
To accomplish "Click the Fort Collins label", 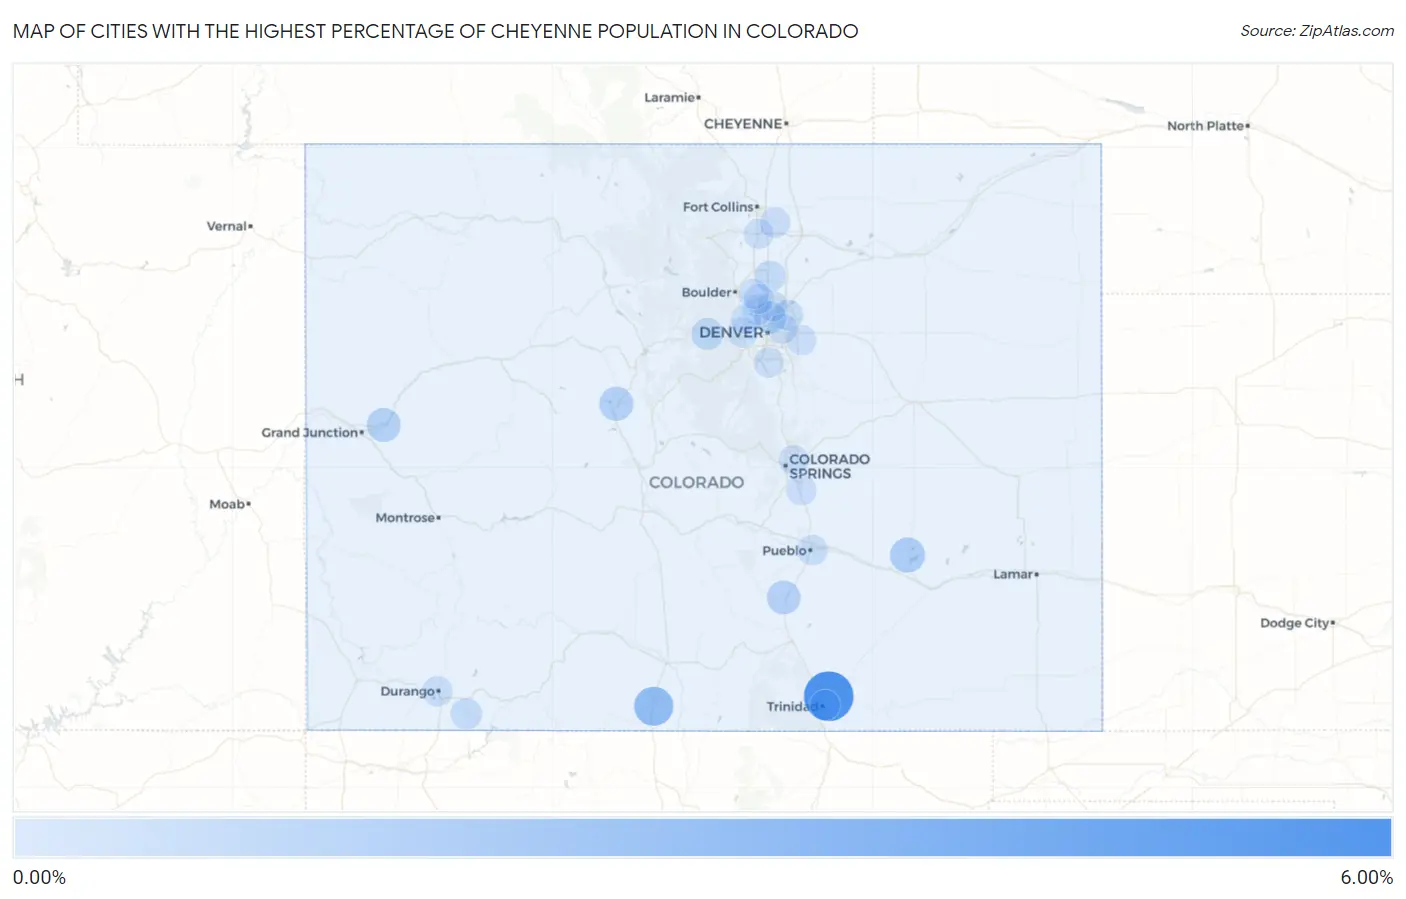I will 718,207.
